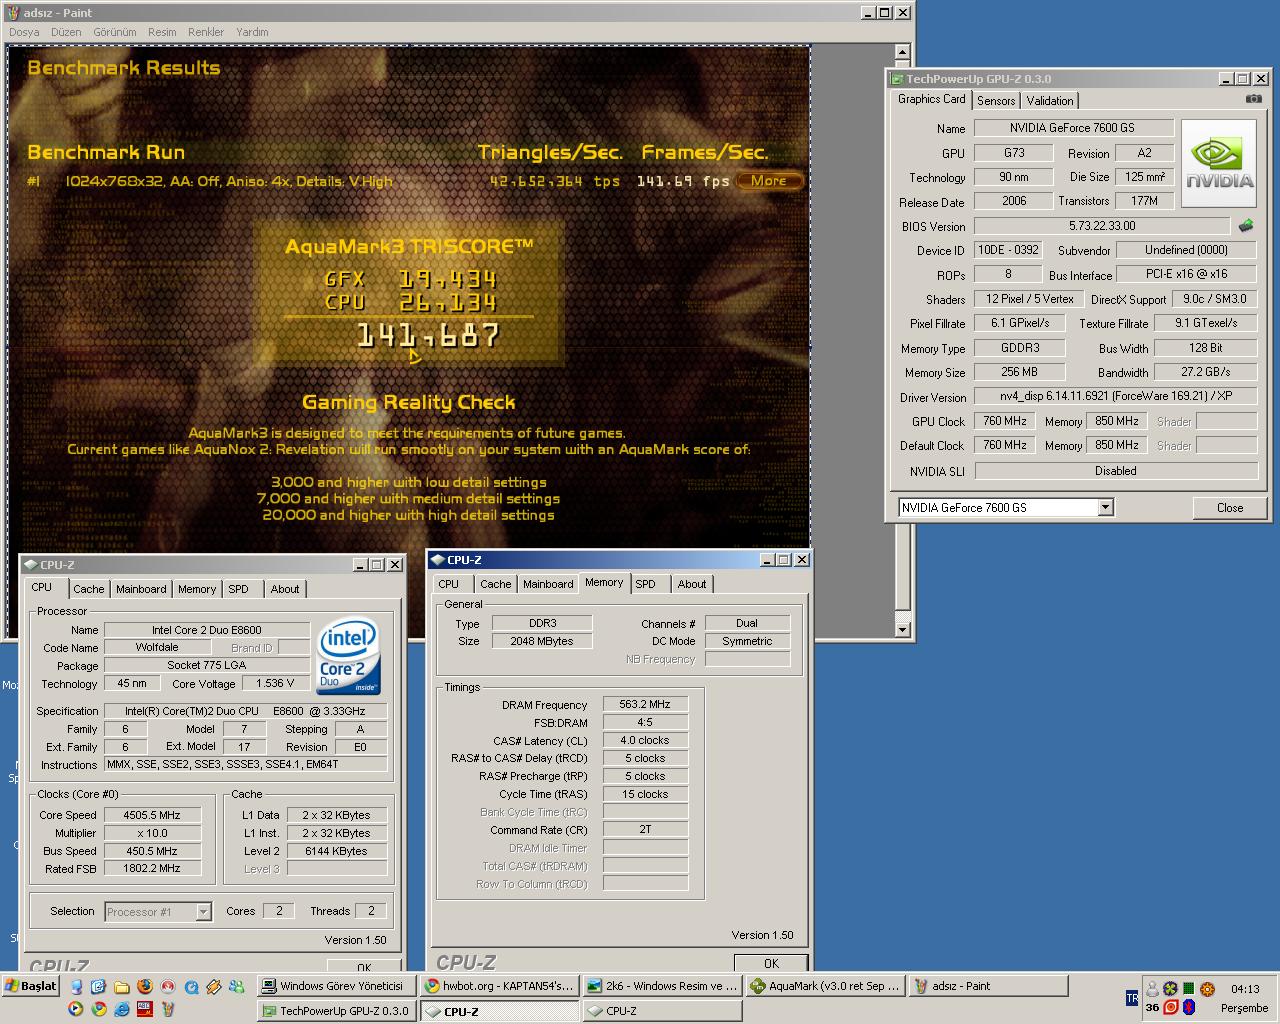Open the Paint shortcut in quick launch
1280x1024 pixels.
[x=168, y=1009]
